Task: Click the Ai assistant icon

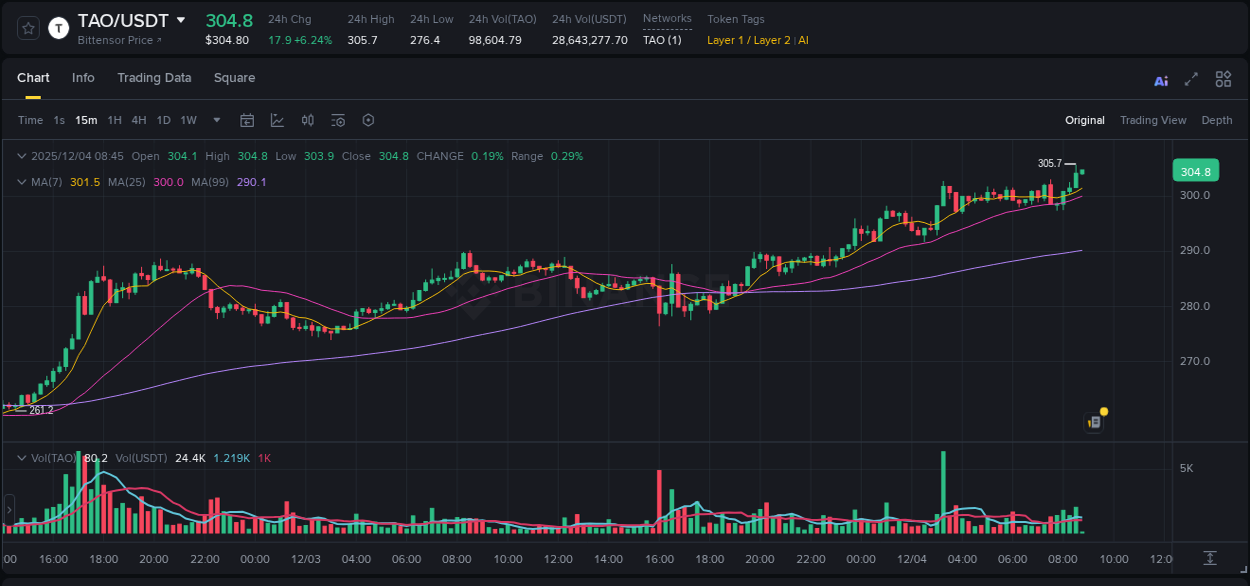Action: pos(1161,78)
